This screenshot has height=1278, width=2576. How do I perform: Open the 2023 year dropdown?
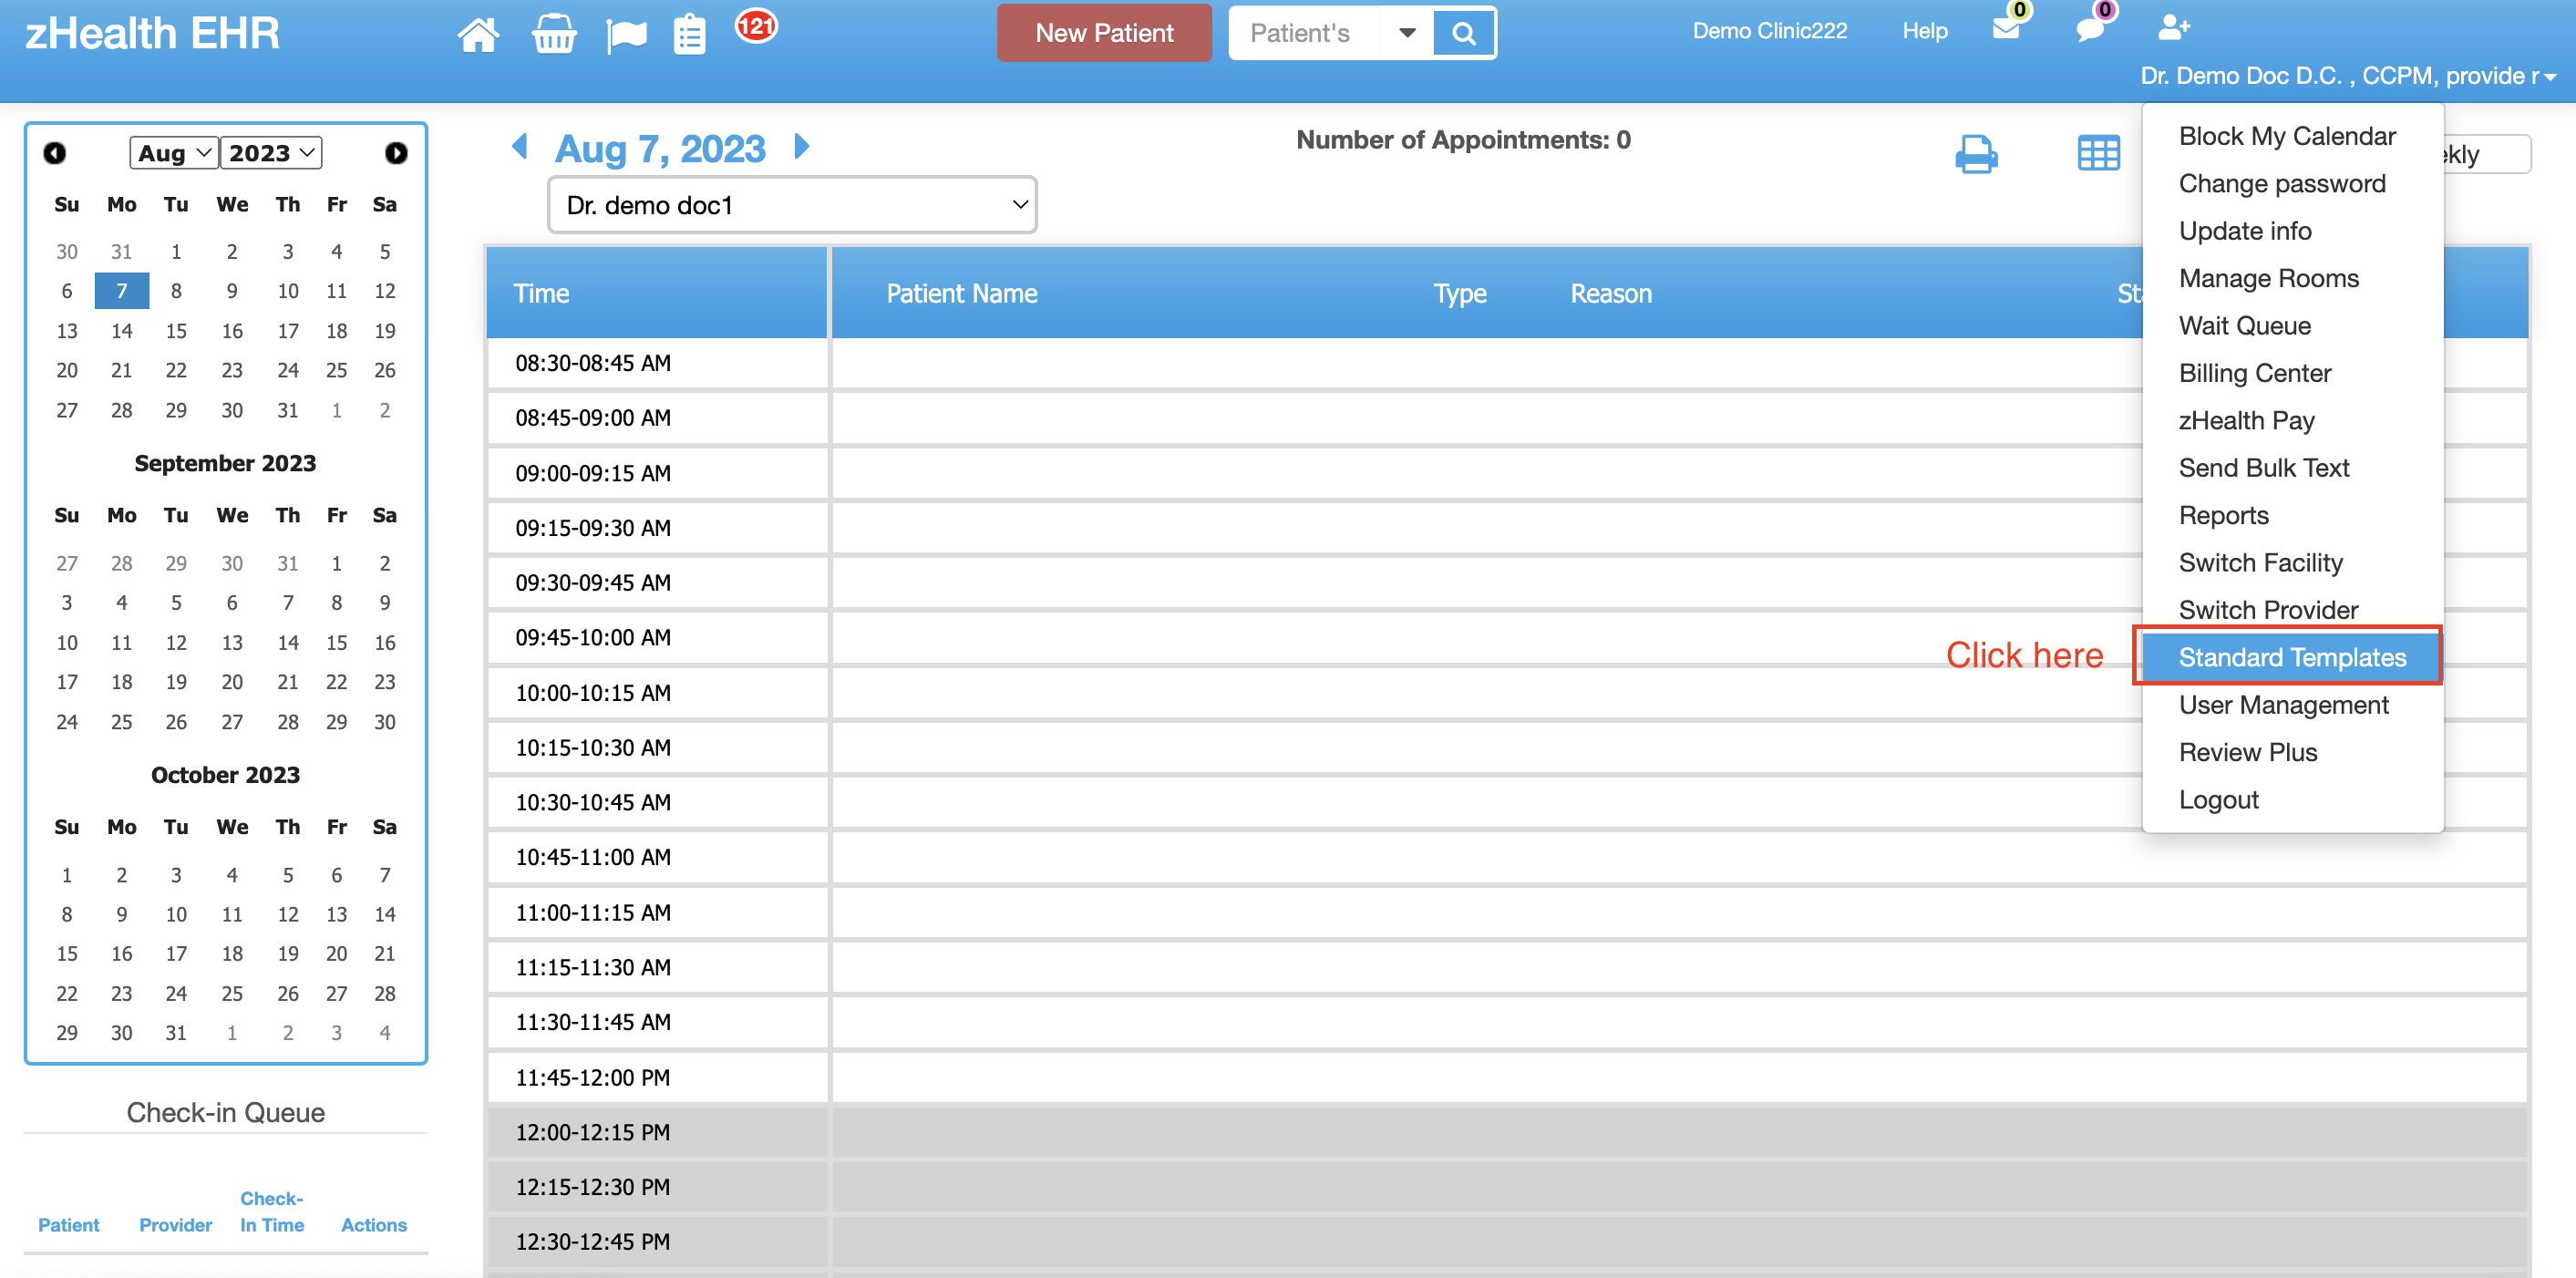click(x=271, y=153)
